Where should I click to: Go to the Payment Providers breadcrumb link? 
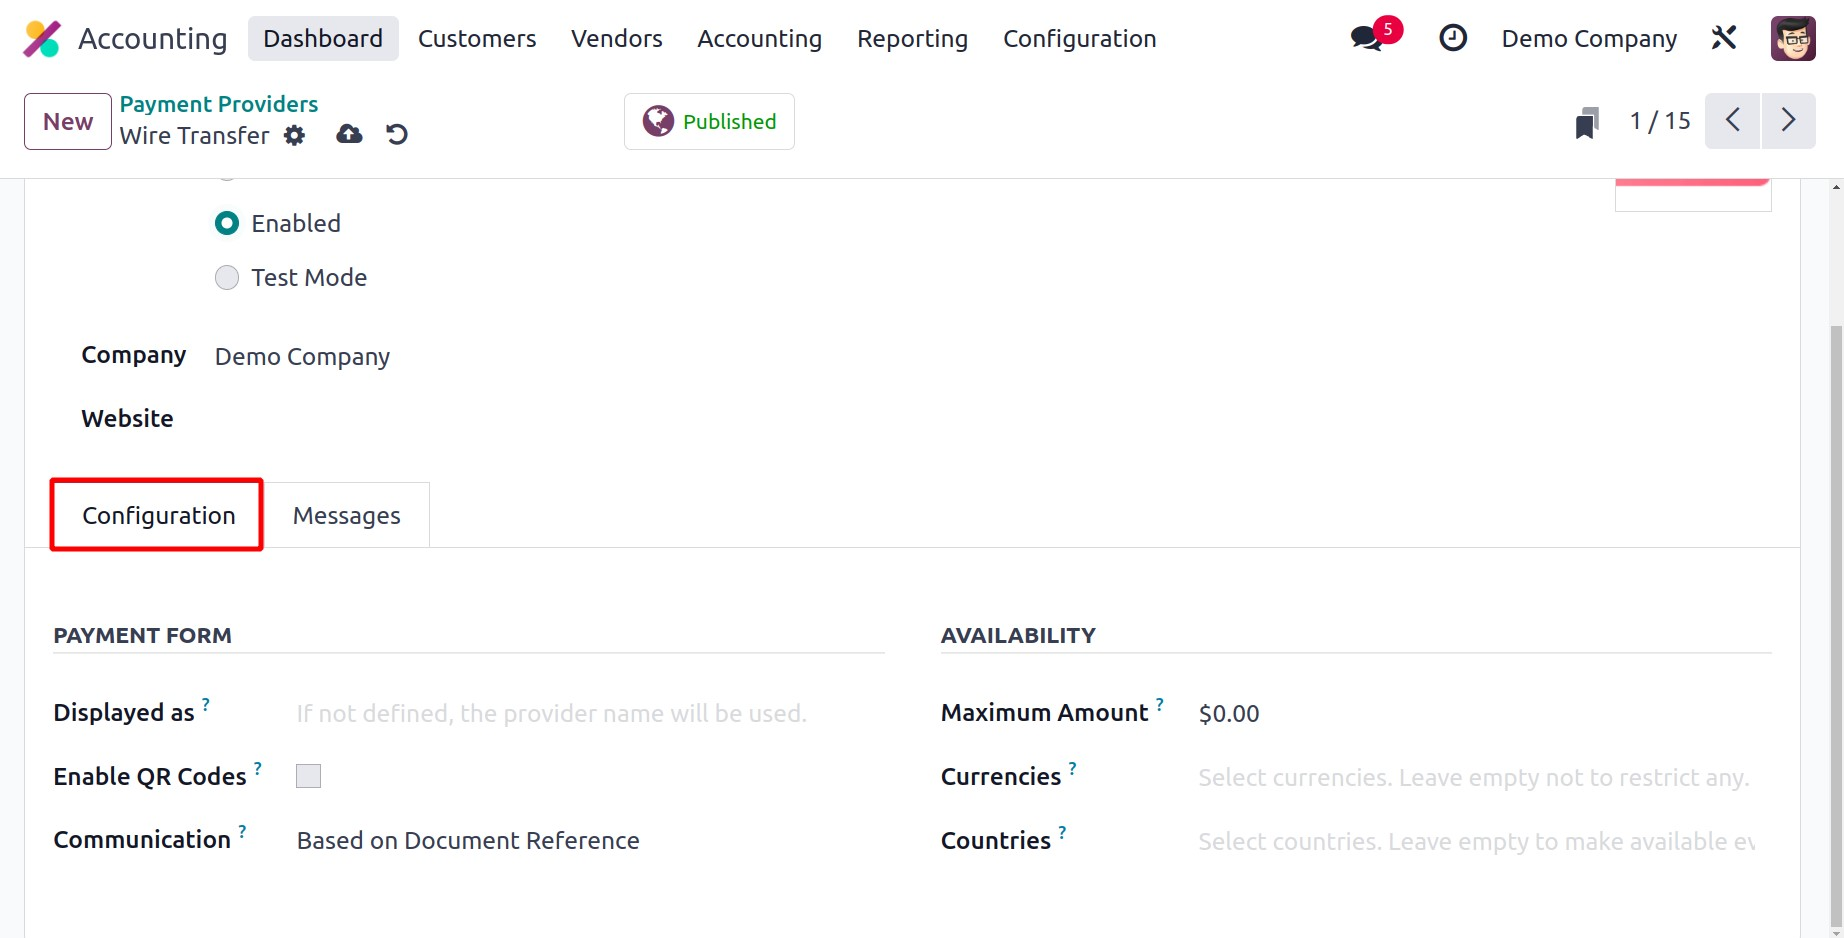coord(219,104)
